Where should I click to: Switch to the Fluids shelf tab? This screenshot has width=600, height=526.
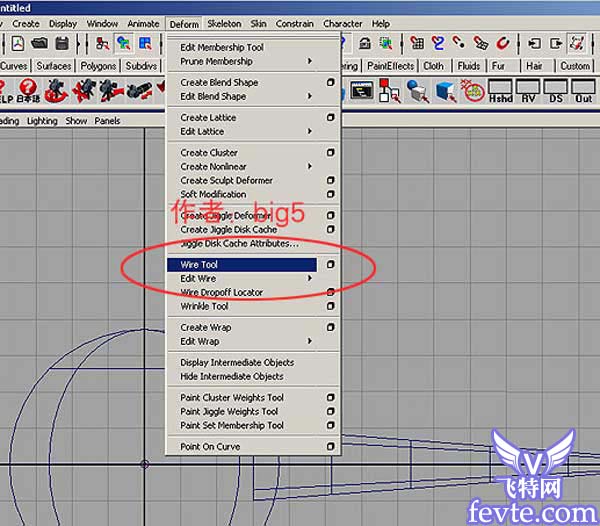click(469, 66)
